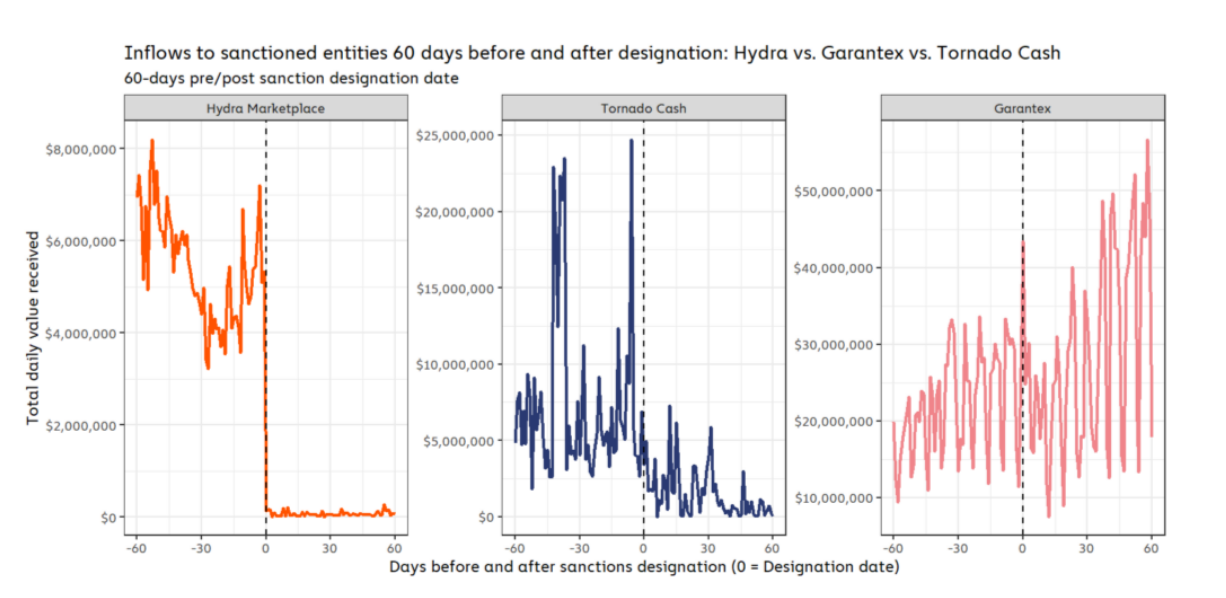This screenshot has height=598, width=1226.
Task: Click the '$0' tick in the Tornado Cash panel
Action: (x=486, y=517)
